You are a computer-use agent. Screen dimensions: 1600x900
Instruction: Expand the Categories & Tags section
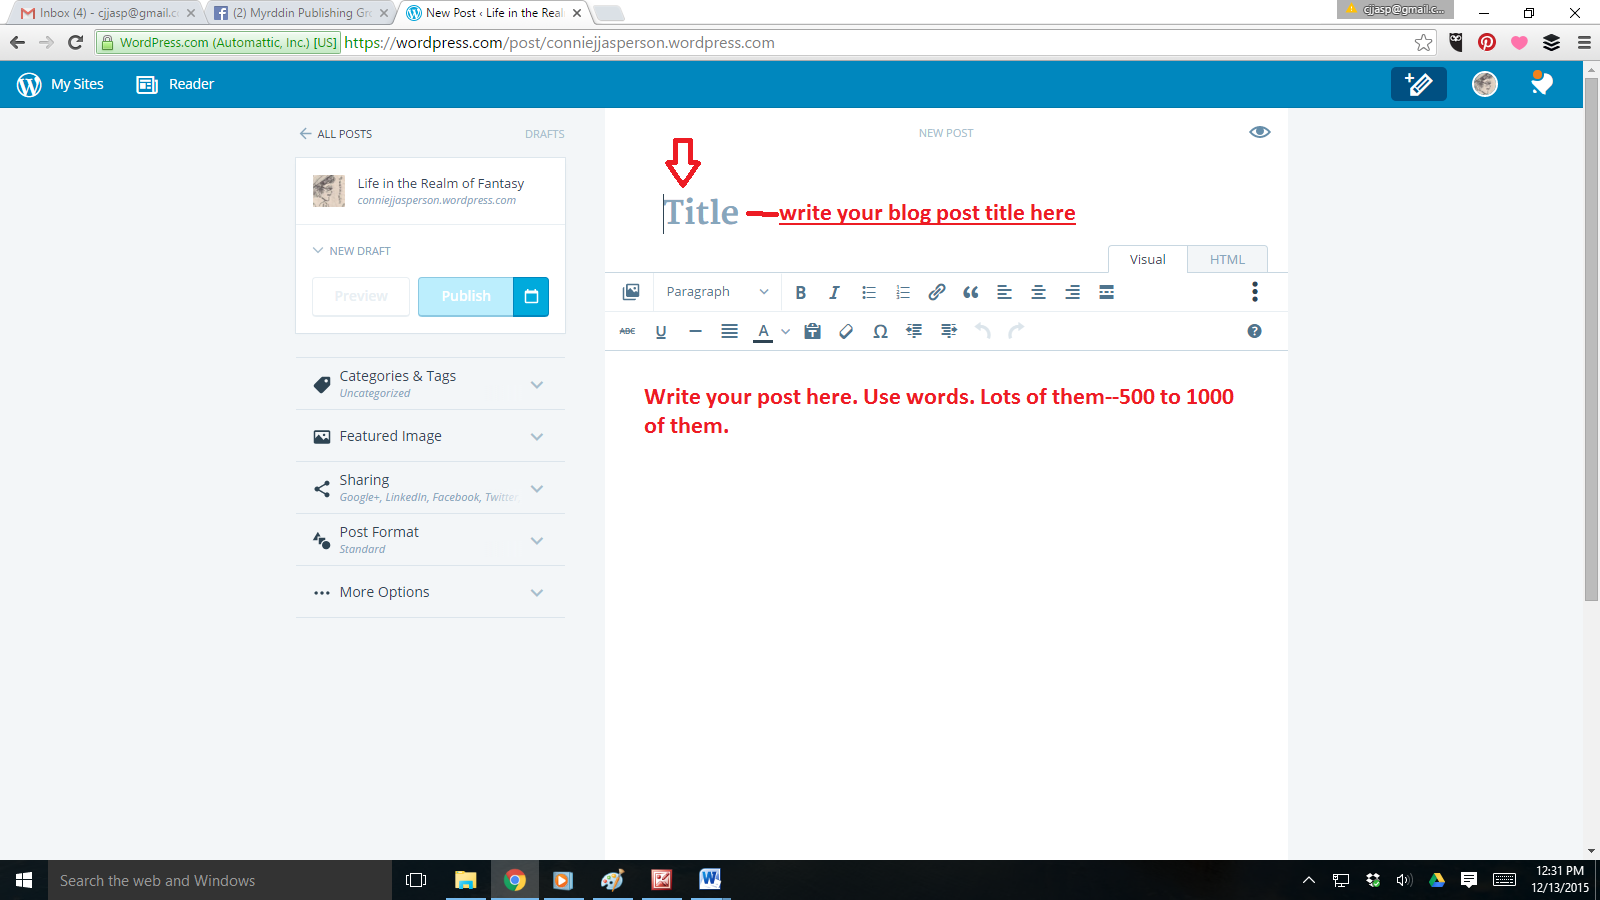(x=430, y=384)
